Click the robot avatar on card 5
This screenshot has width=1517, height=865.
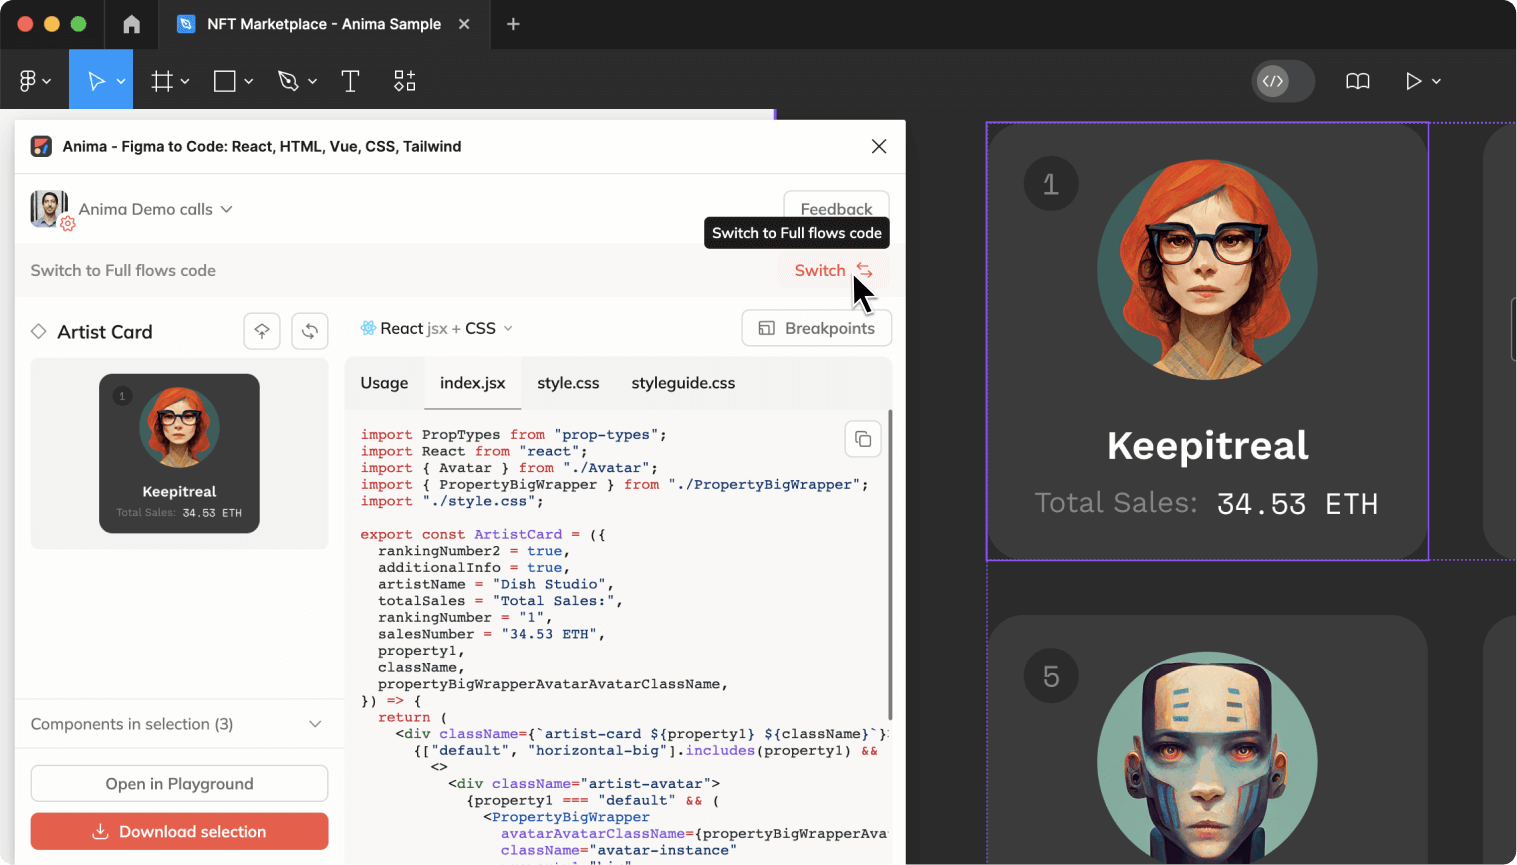(1207, 757)
